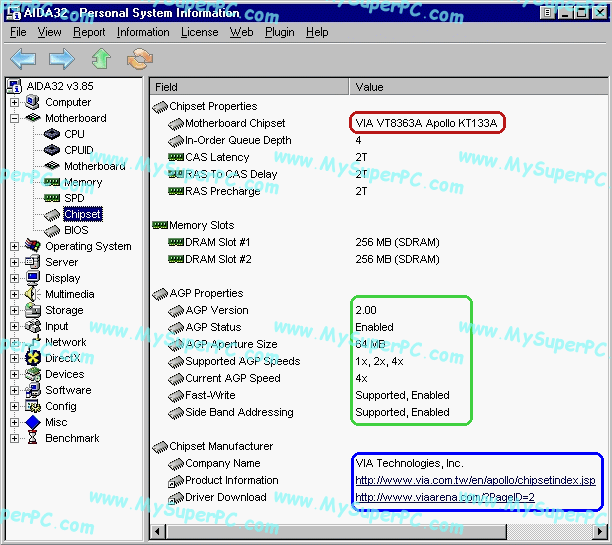Click the CPU chip icon in the tree
This screenshot has height=545, width=612.
(52, 134)
